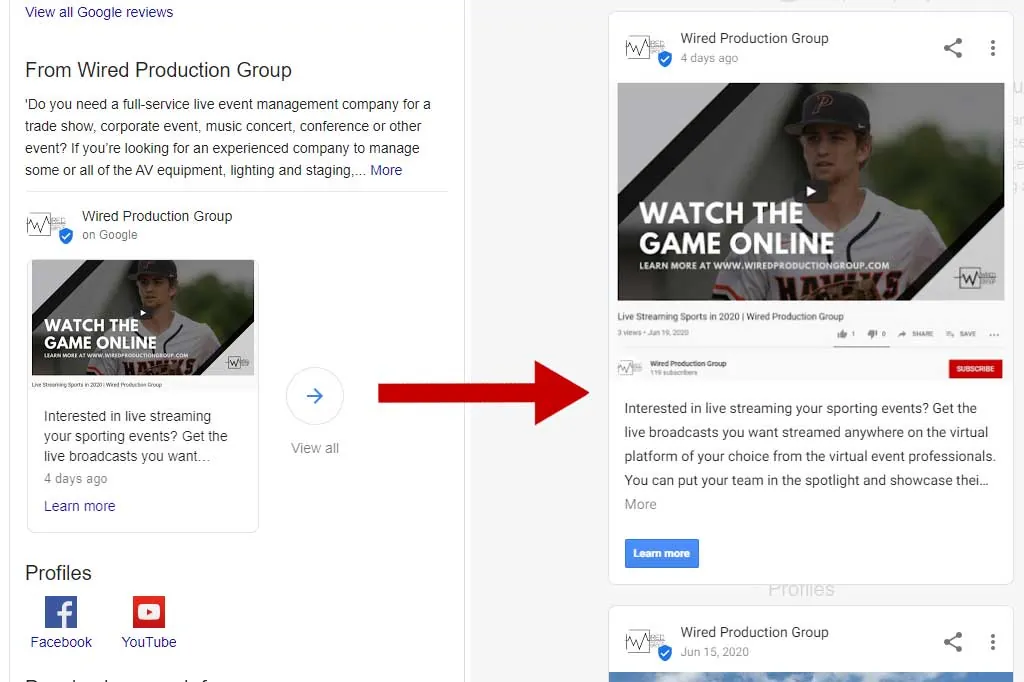This screenshot has height=682, width=1024.
Task: Click the Save option under the video title
Action: click(961, 334)
